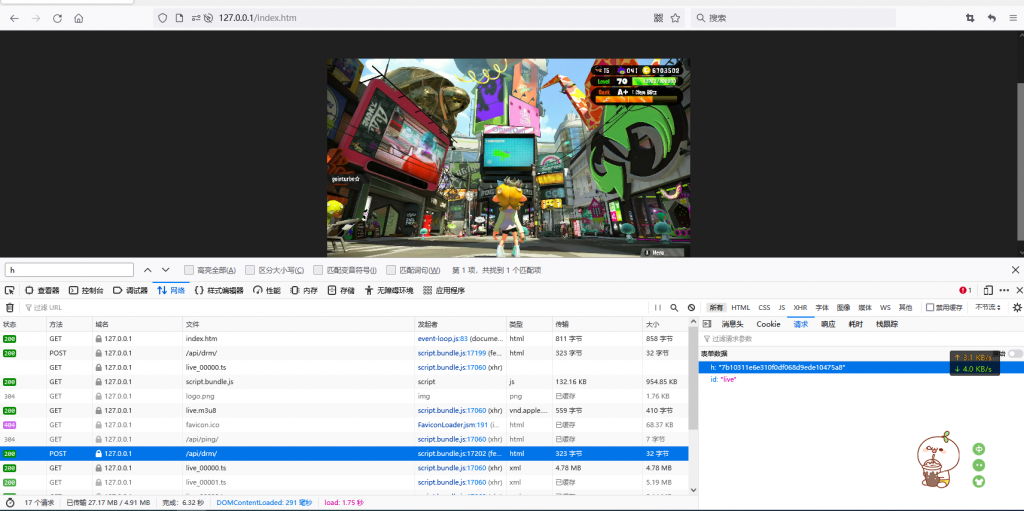Click the QR code icon in address bar

click(658, 18)
